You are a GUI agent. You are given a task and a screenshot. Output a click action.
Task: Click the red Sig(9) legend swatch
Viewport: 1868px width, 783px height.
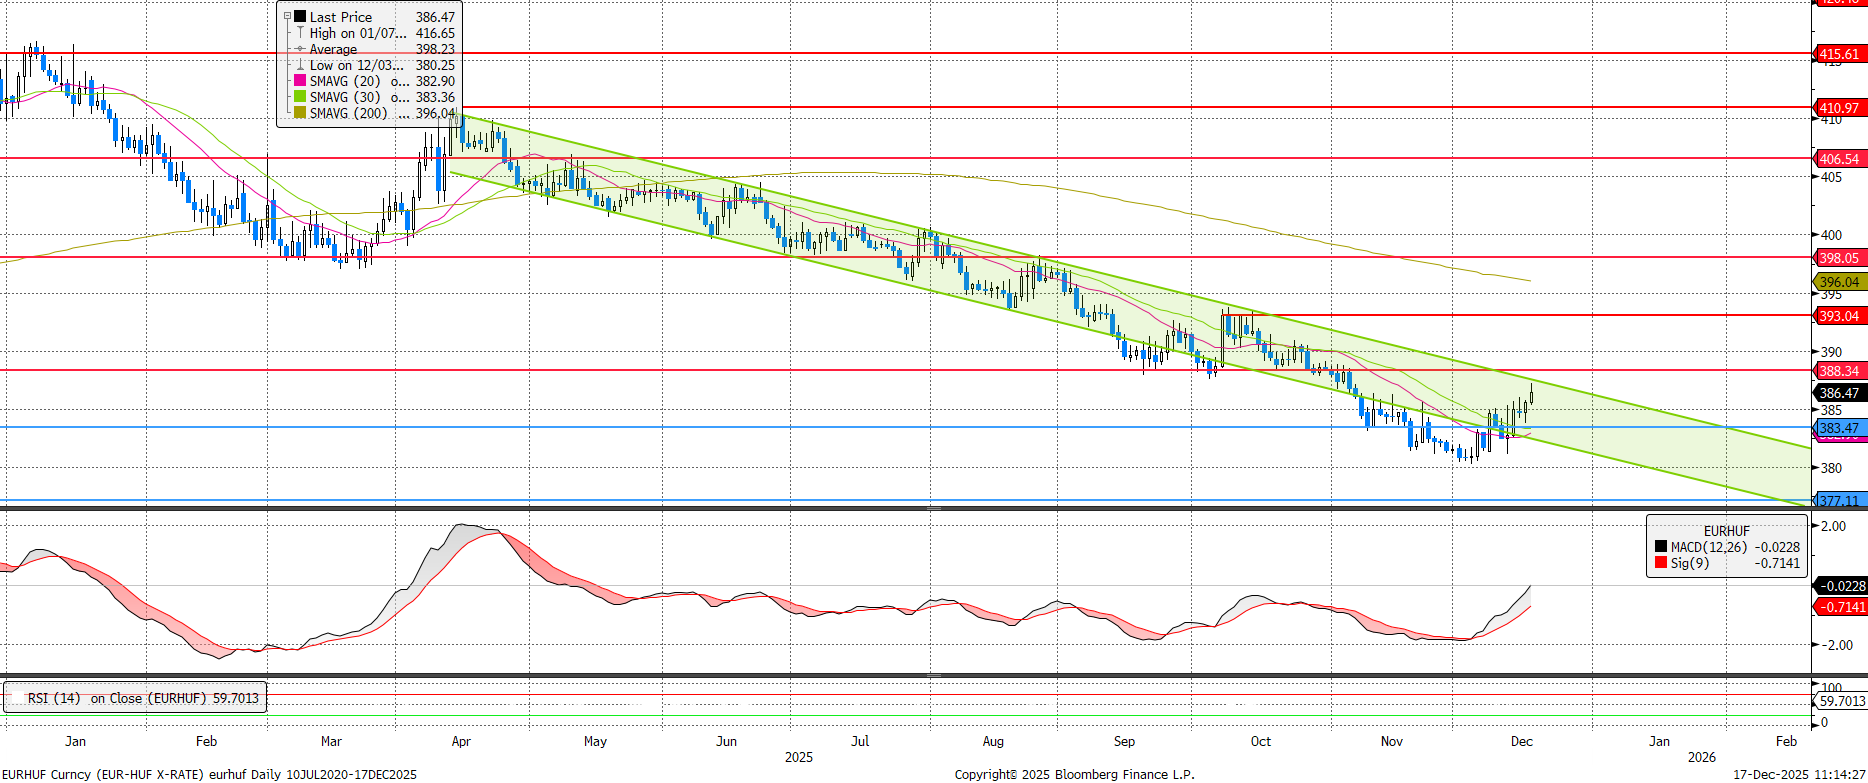[x=1661, y=563]
